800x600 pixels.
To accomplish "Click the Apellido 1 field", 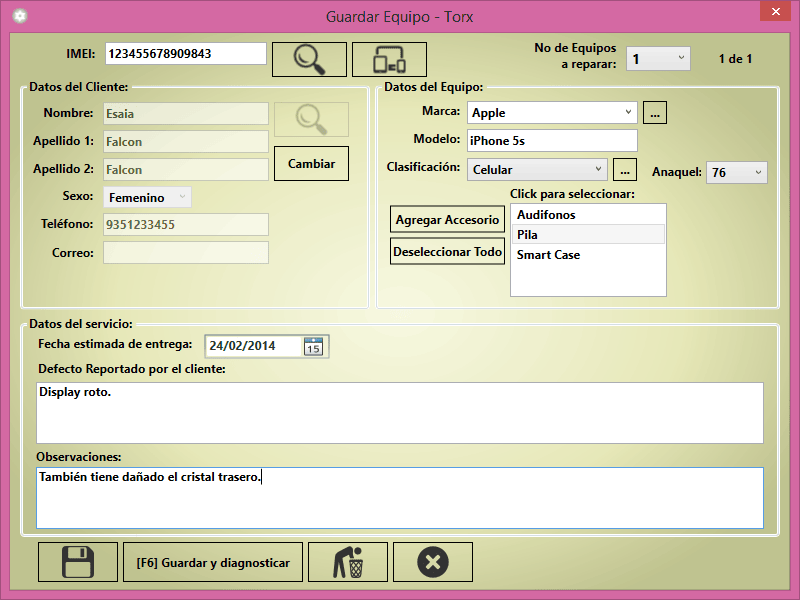I will tap(186, 142).
